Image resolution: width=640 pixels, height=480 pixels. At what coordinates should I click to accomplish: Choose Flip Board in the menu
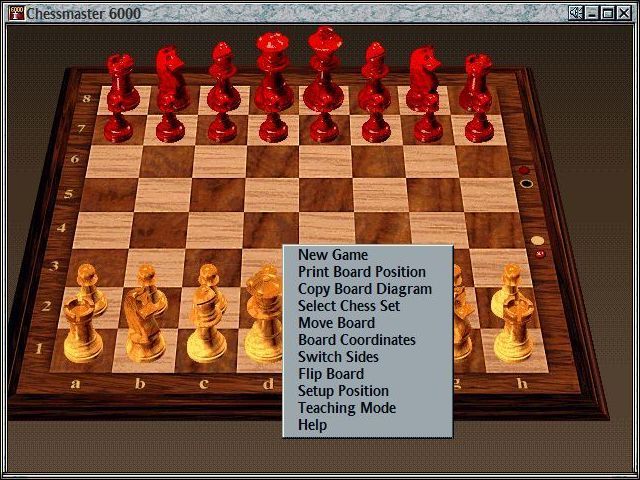(331, 374)
